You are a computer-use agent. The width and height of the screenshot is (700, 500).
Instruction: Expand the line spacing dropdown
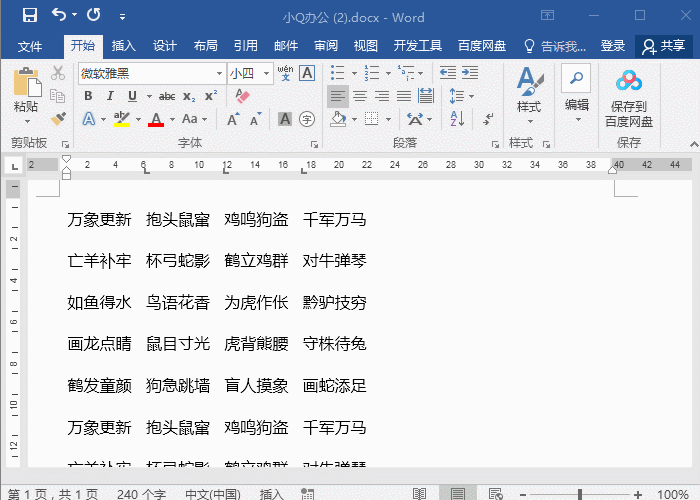(472, 96)
